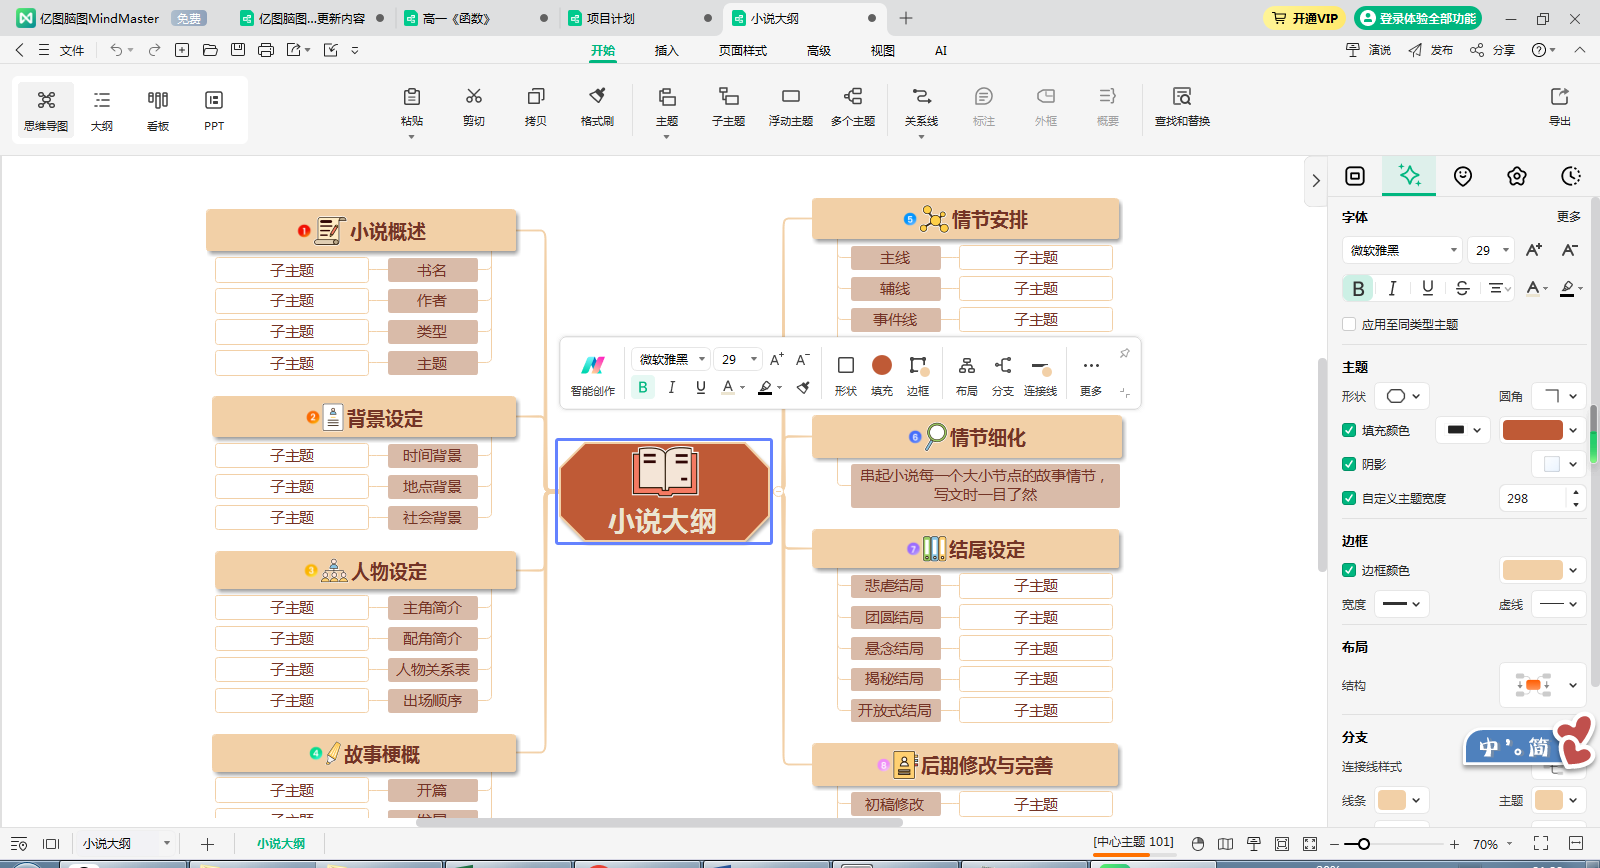The width and height of the screenshot is (1600, 868).
Task: Switch to 大纲 outline view
Action: point(102,110)
